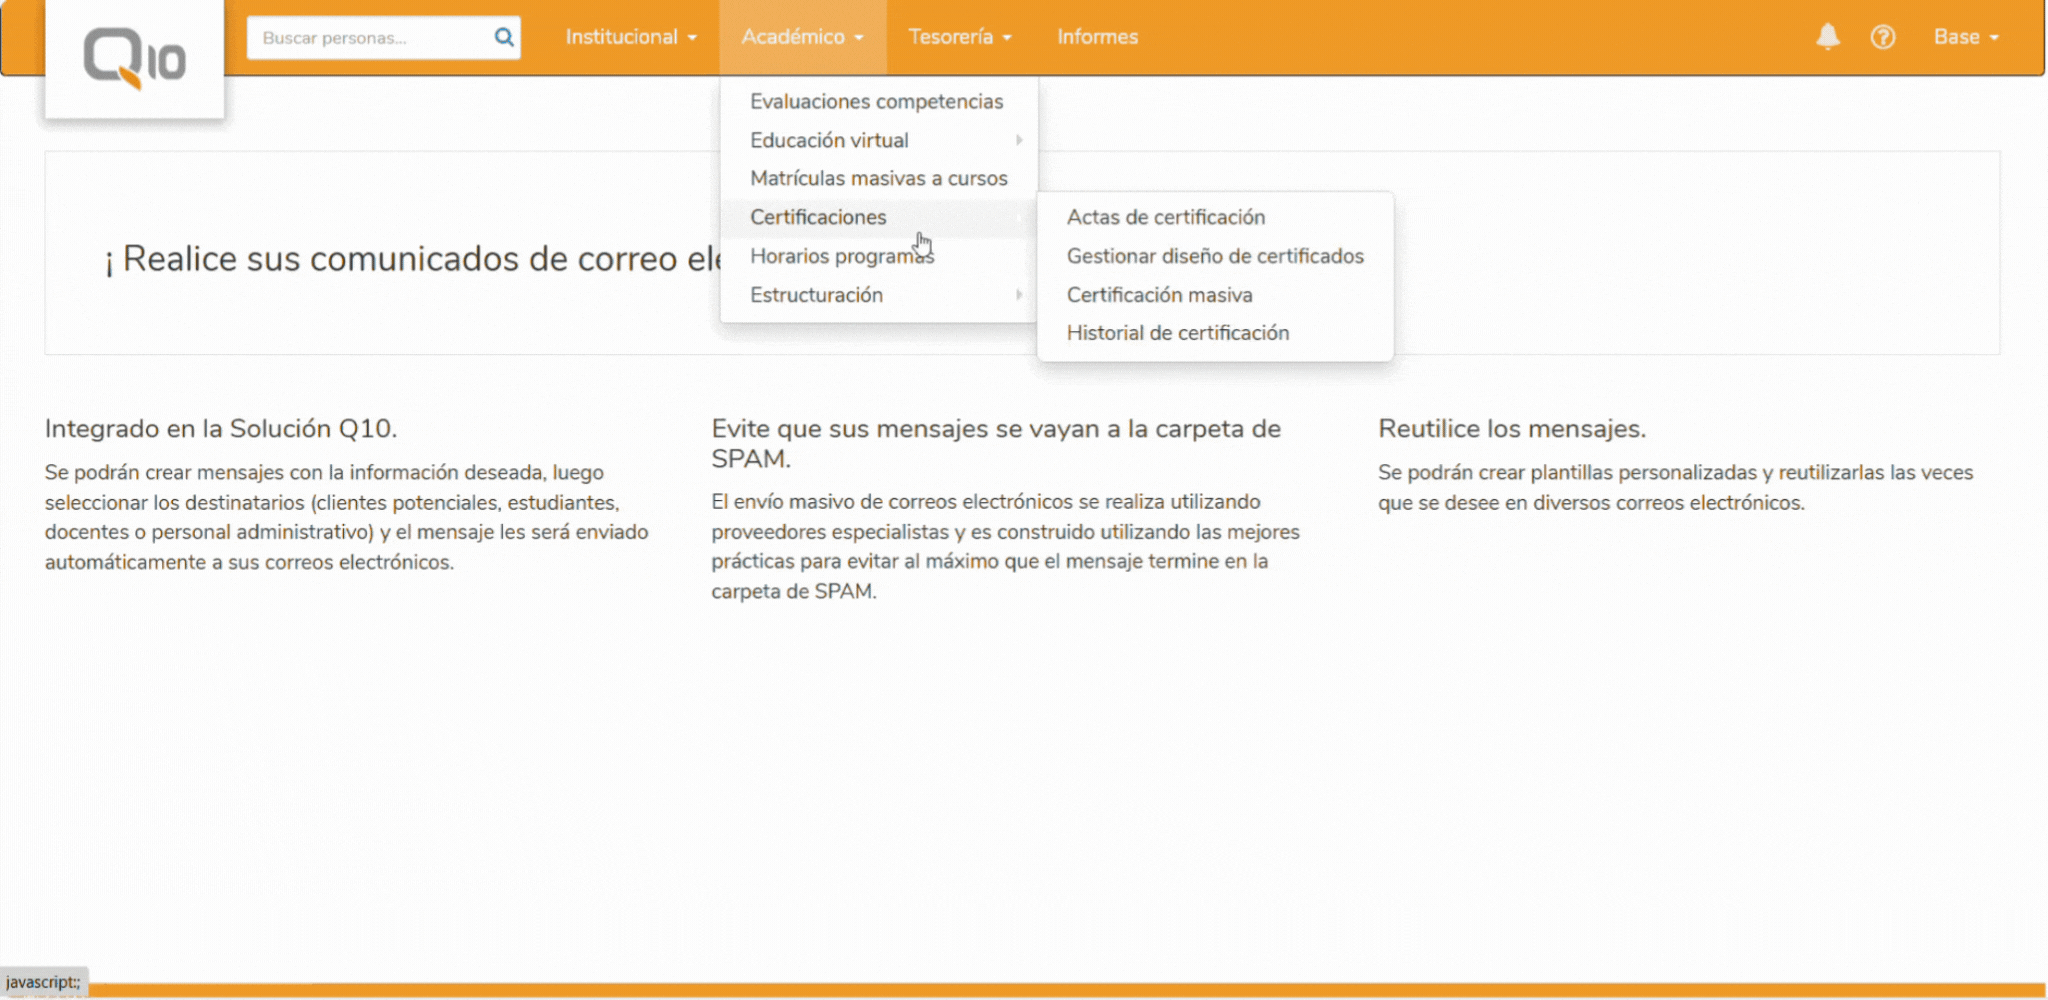2048x1000 pixels.
Task: Expand the Estructuración submenu
Action: tap(816, 295)
